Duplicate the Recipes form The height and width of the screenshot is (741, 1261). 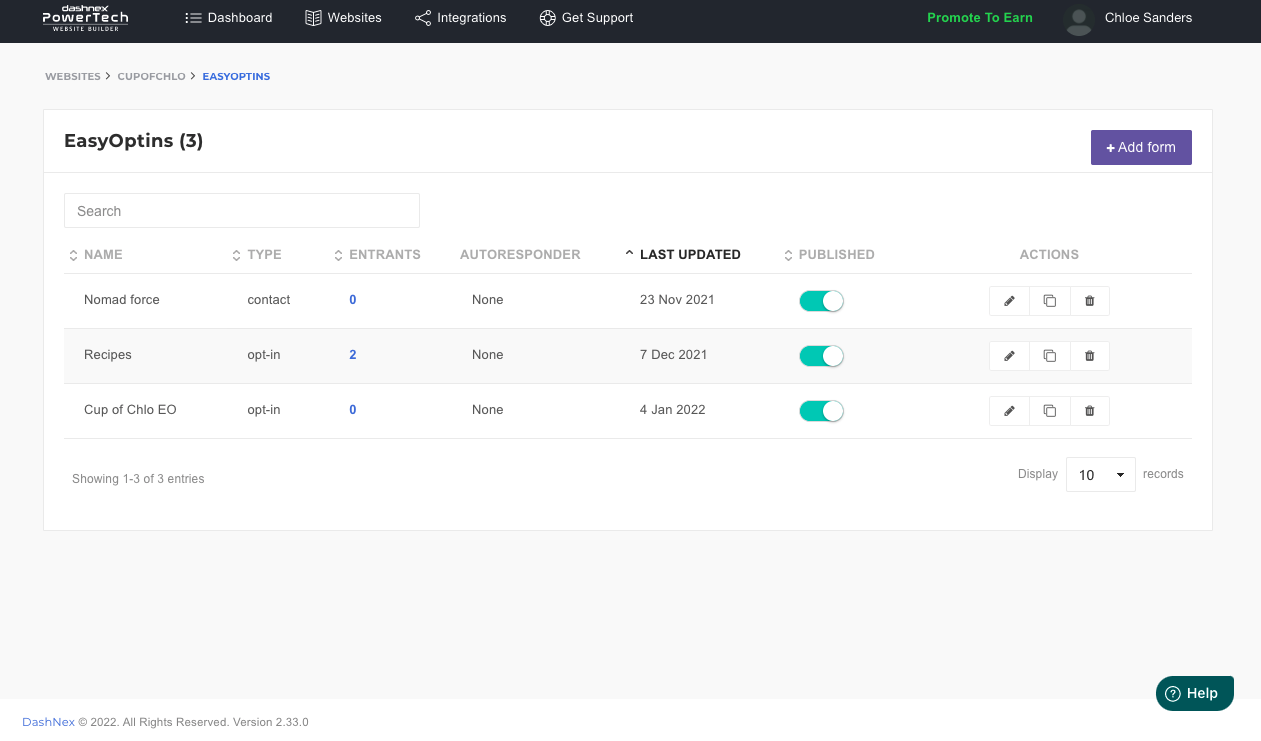point(1049,356)
